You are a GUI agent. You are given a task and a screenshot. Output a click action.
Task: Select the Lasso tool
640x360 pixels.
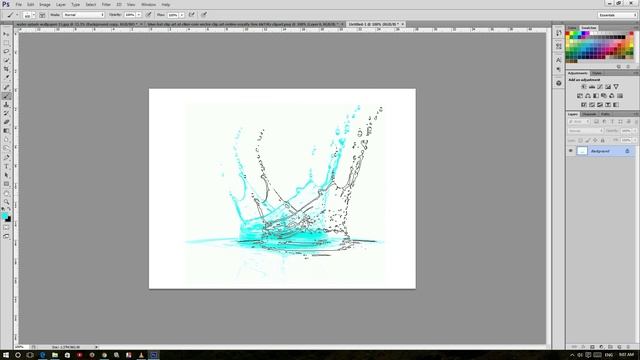[x=6, y=51]
